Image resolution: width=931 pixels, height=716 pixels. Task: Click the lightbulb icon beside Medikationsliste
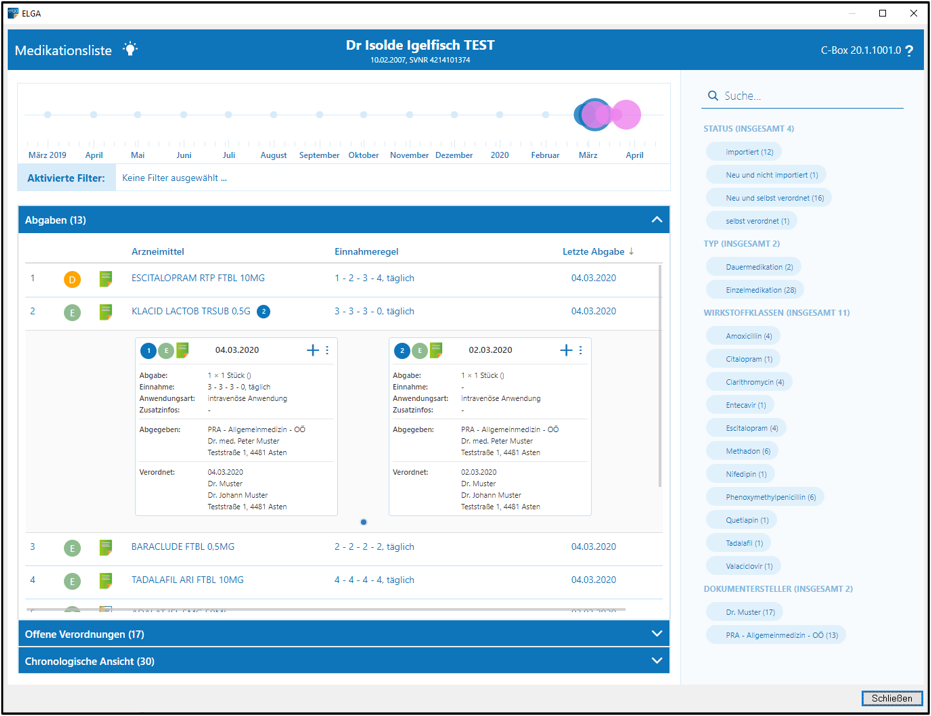coord(130,49)
